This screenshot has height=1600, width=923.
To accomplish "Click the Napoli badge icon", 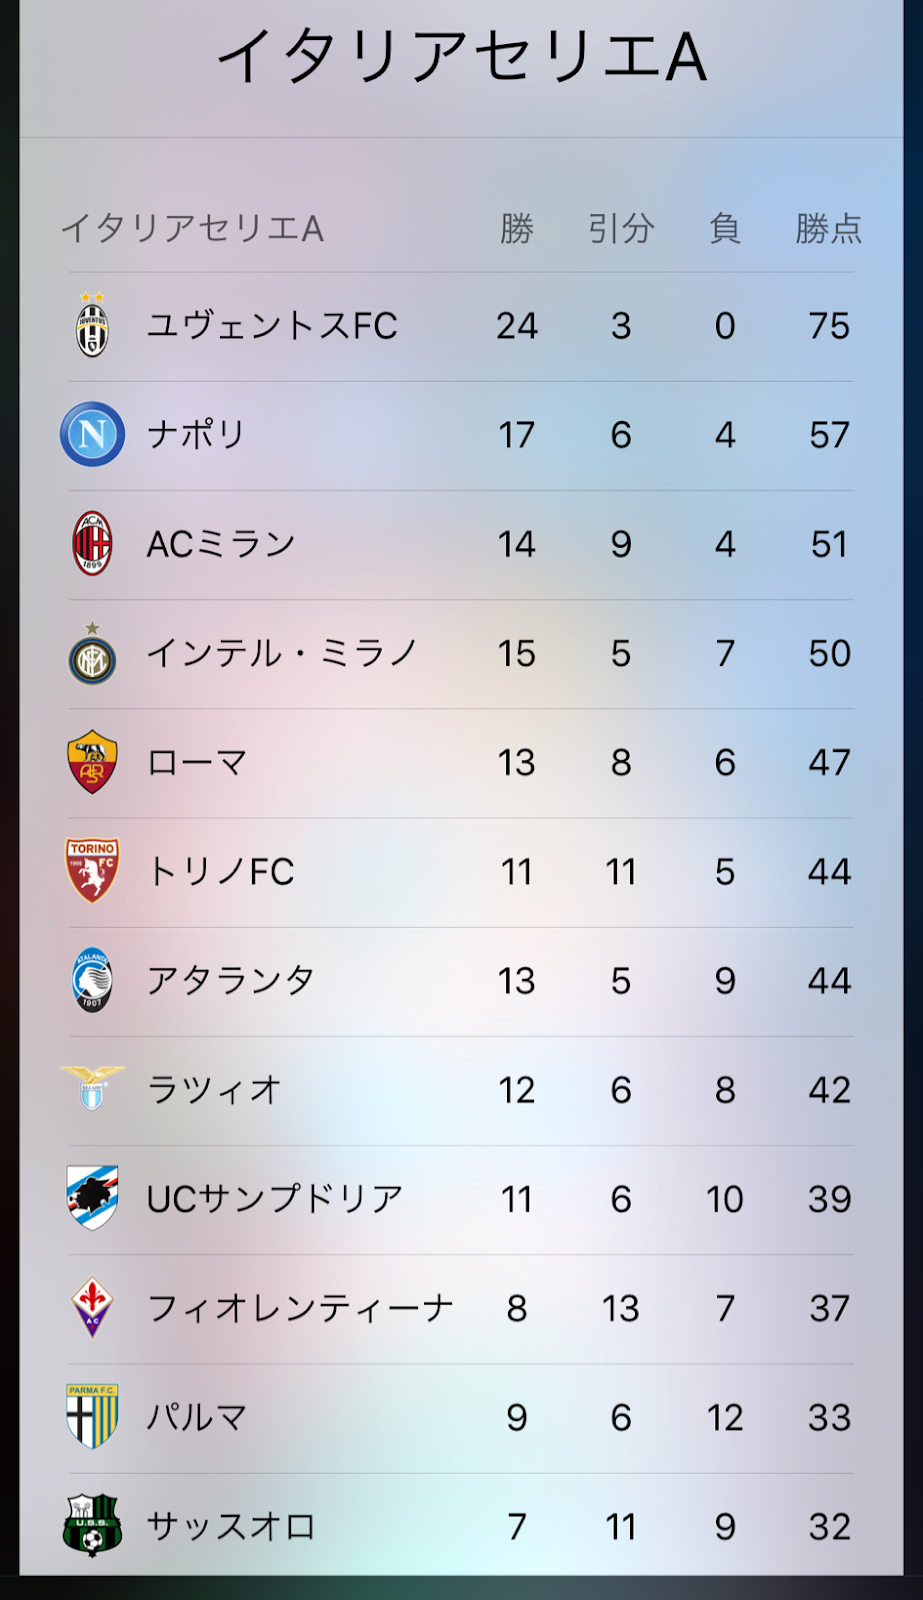I will point(91,435).
